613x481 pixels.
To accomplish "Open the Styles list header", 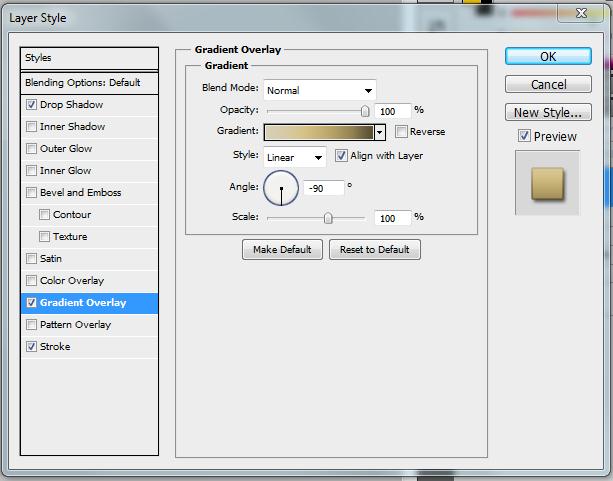I will coord(90,58).
